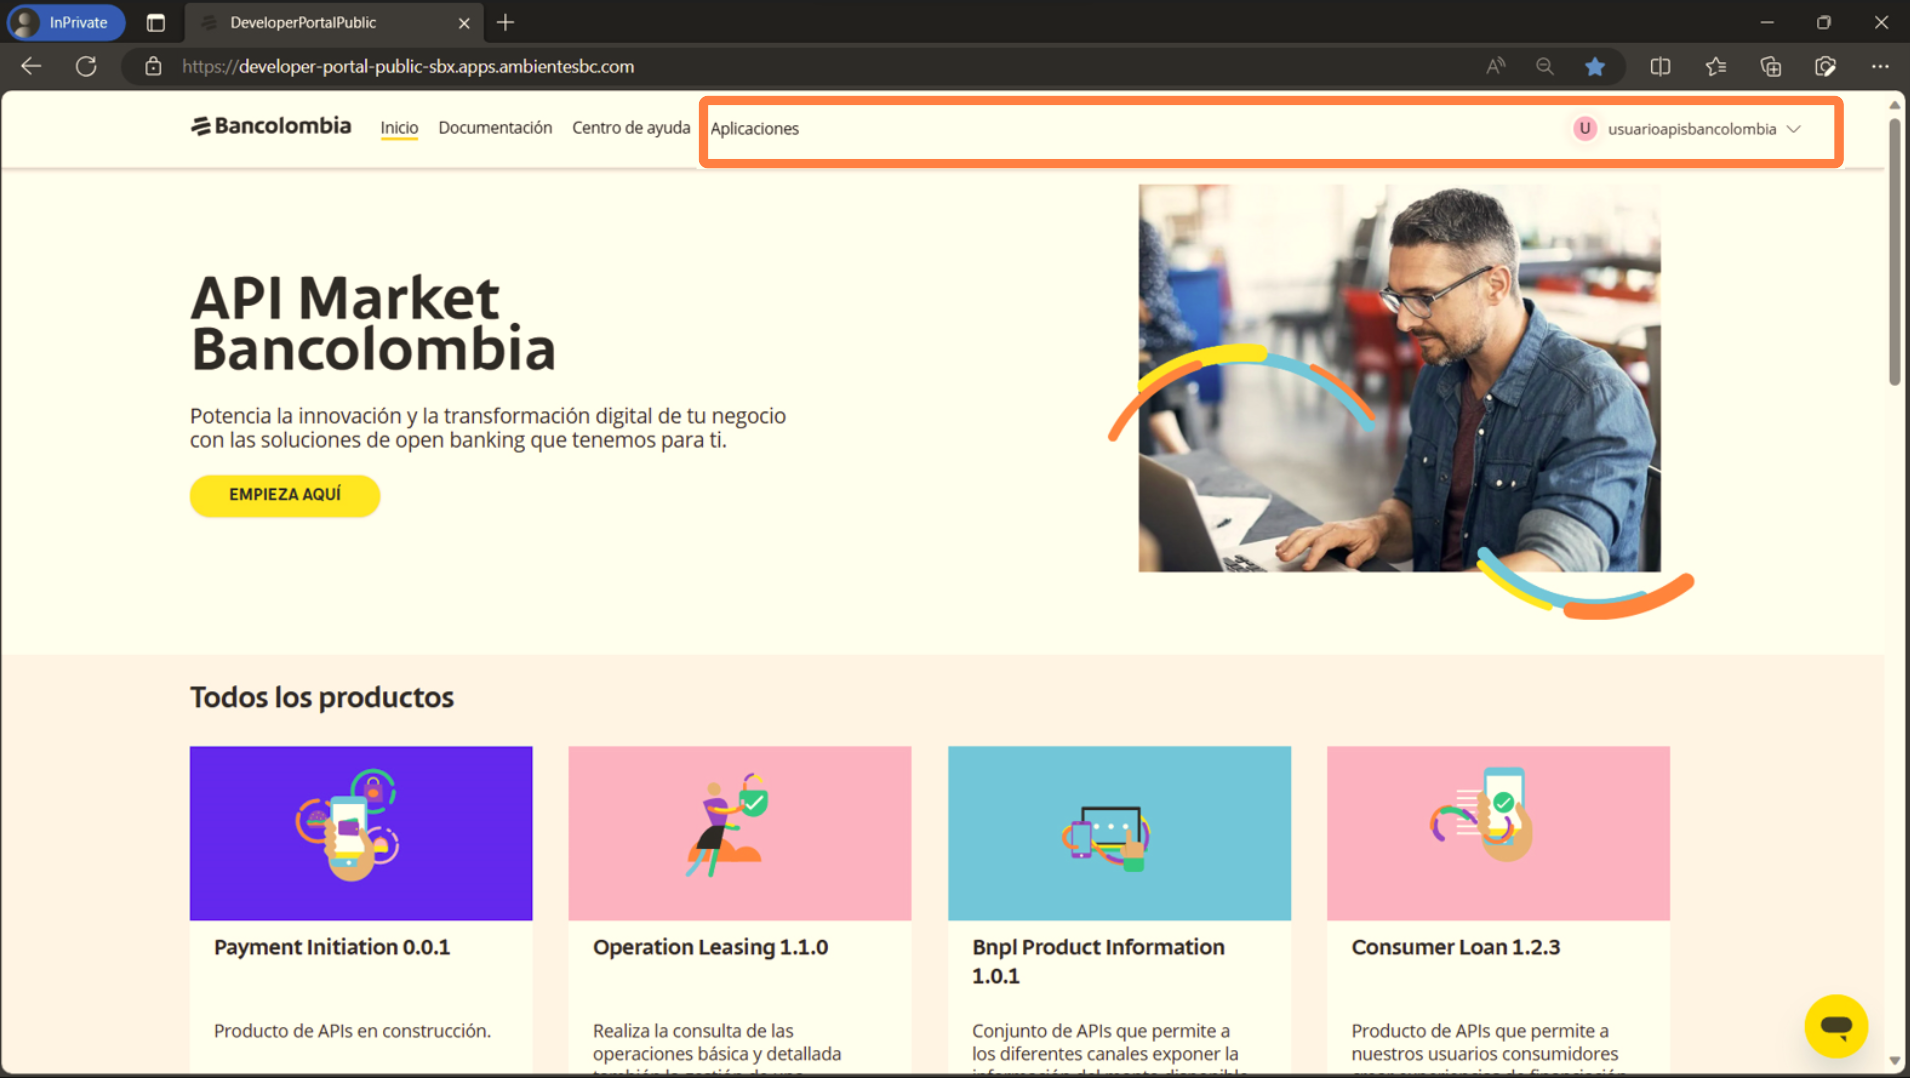Viewport: 1910px width, 1078px height.
Task: Click the Todos los productos heading
Action: point(322,697)
